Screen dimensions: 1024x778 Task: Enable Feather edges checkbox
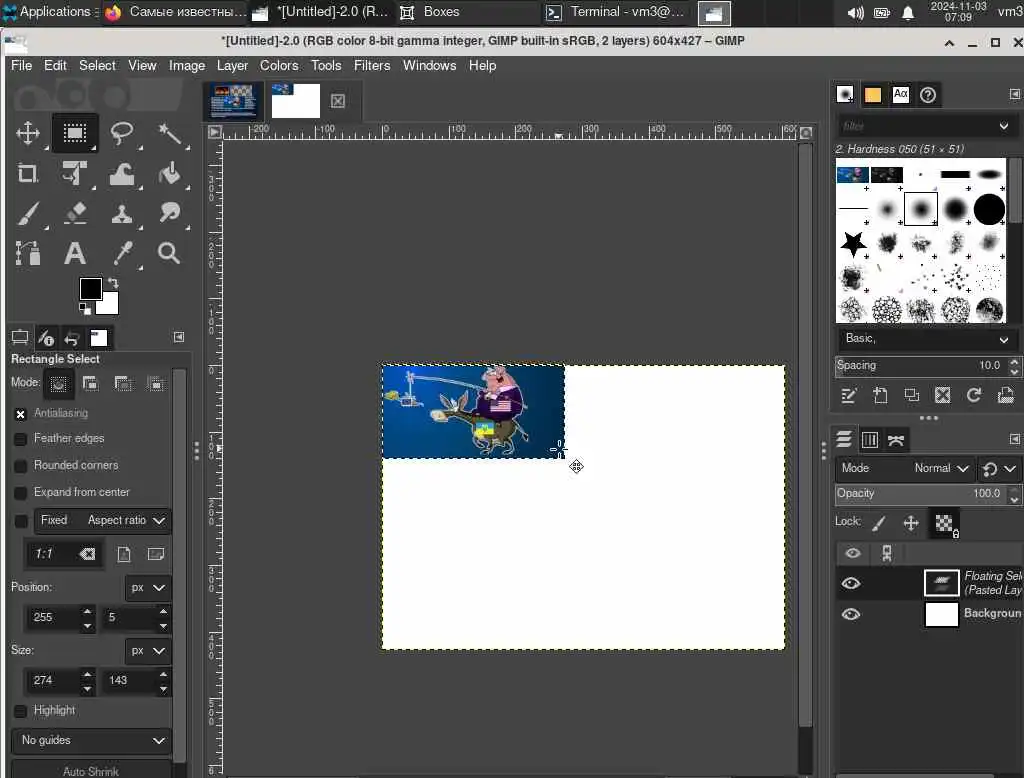(x=20, y=439)
